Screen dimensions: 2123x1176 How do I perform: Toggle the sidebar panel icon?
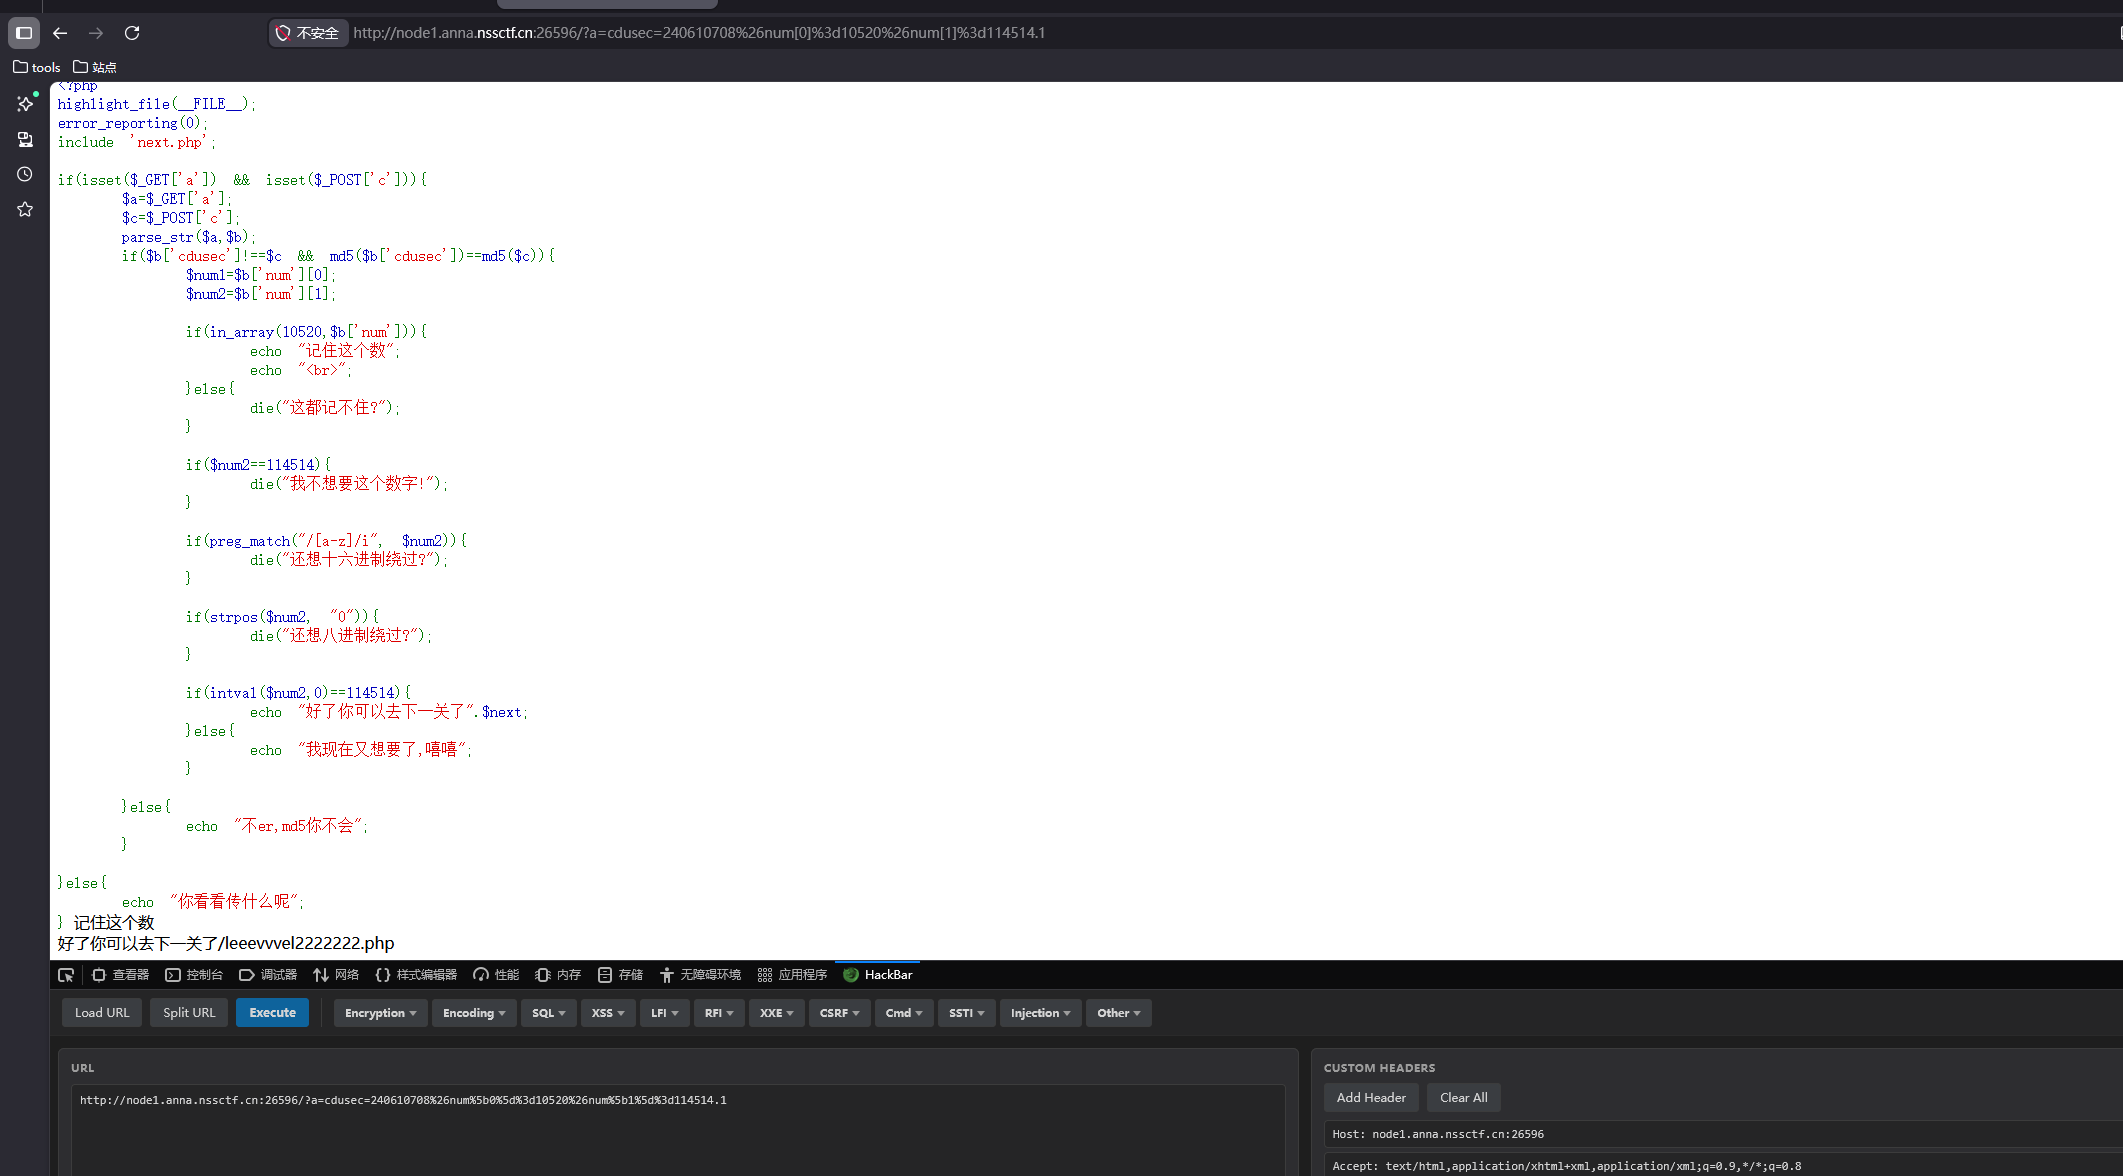24,33
